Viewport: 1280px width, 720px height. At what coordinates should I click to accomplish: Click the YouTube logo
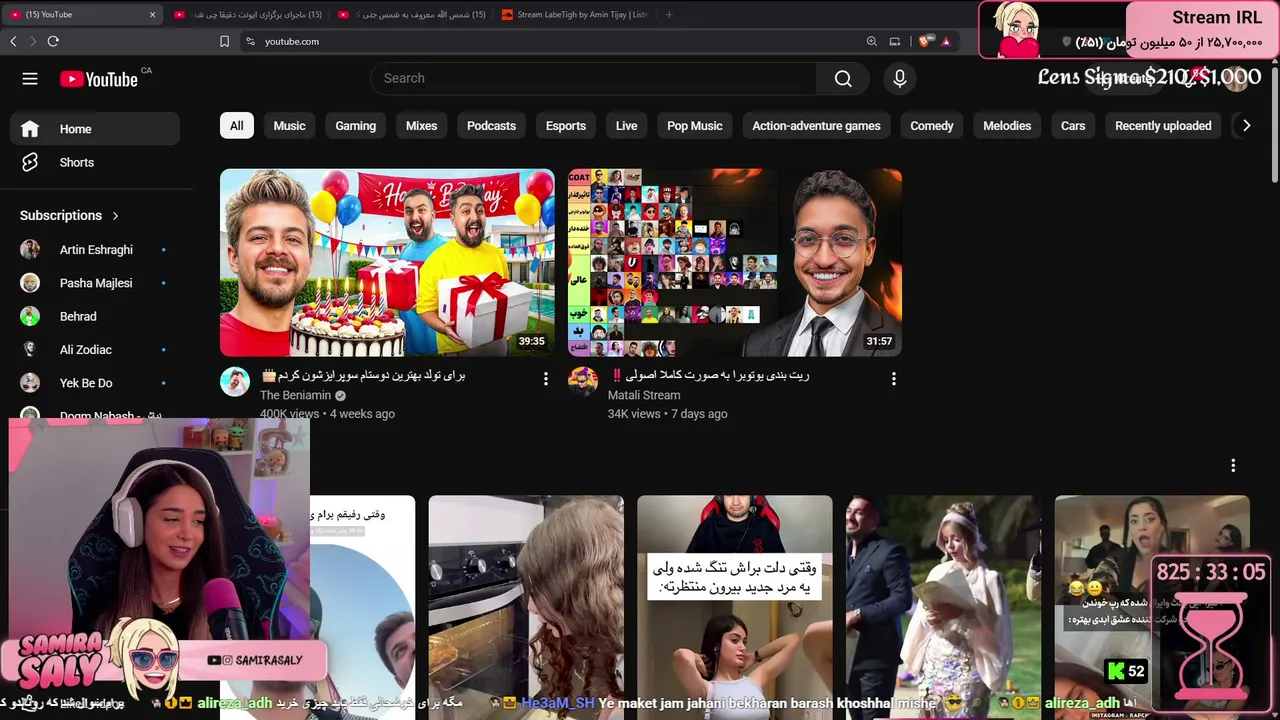[99, 79]
